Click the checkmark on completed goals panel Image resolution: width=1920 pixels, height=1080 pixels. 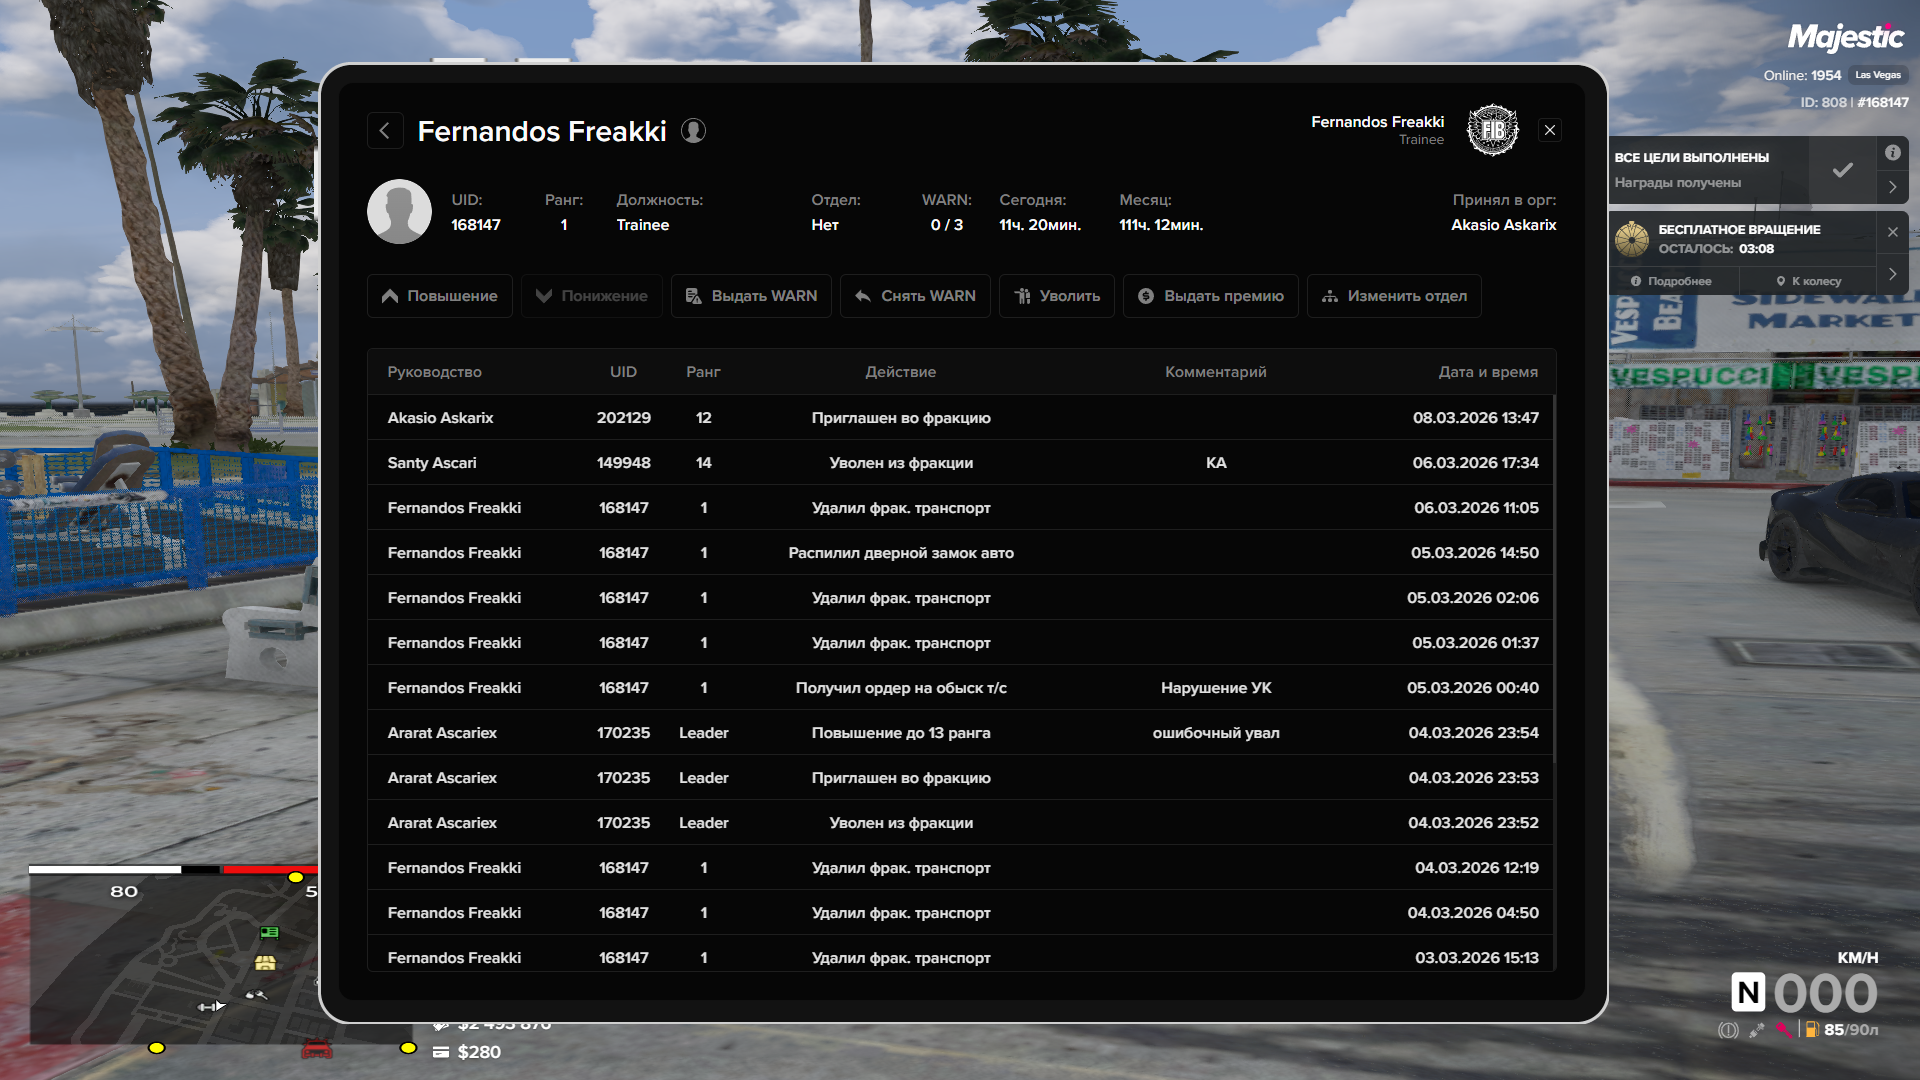pos(1842,170)
